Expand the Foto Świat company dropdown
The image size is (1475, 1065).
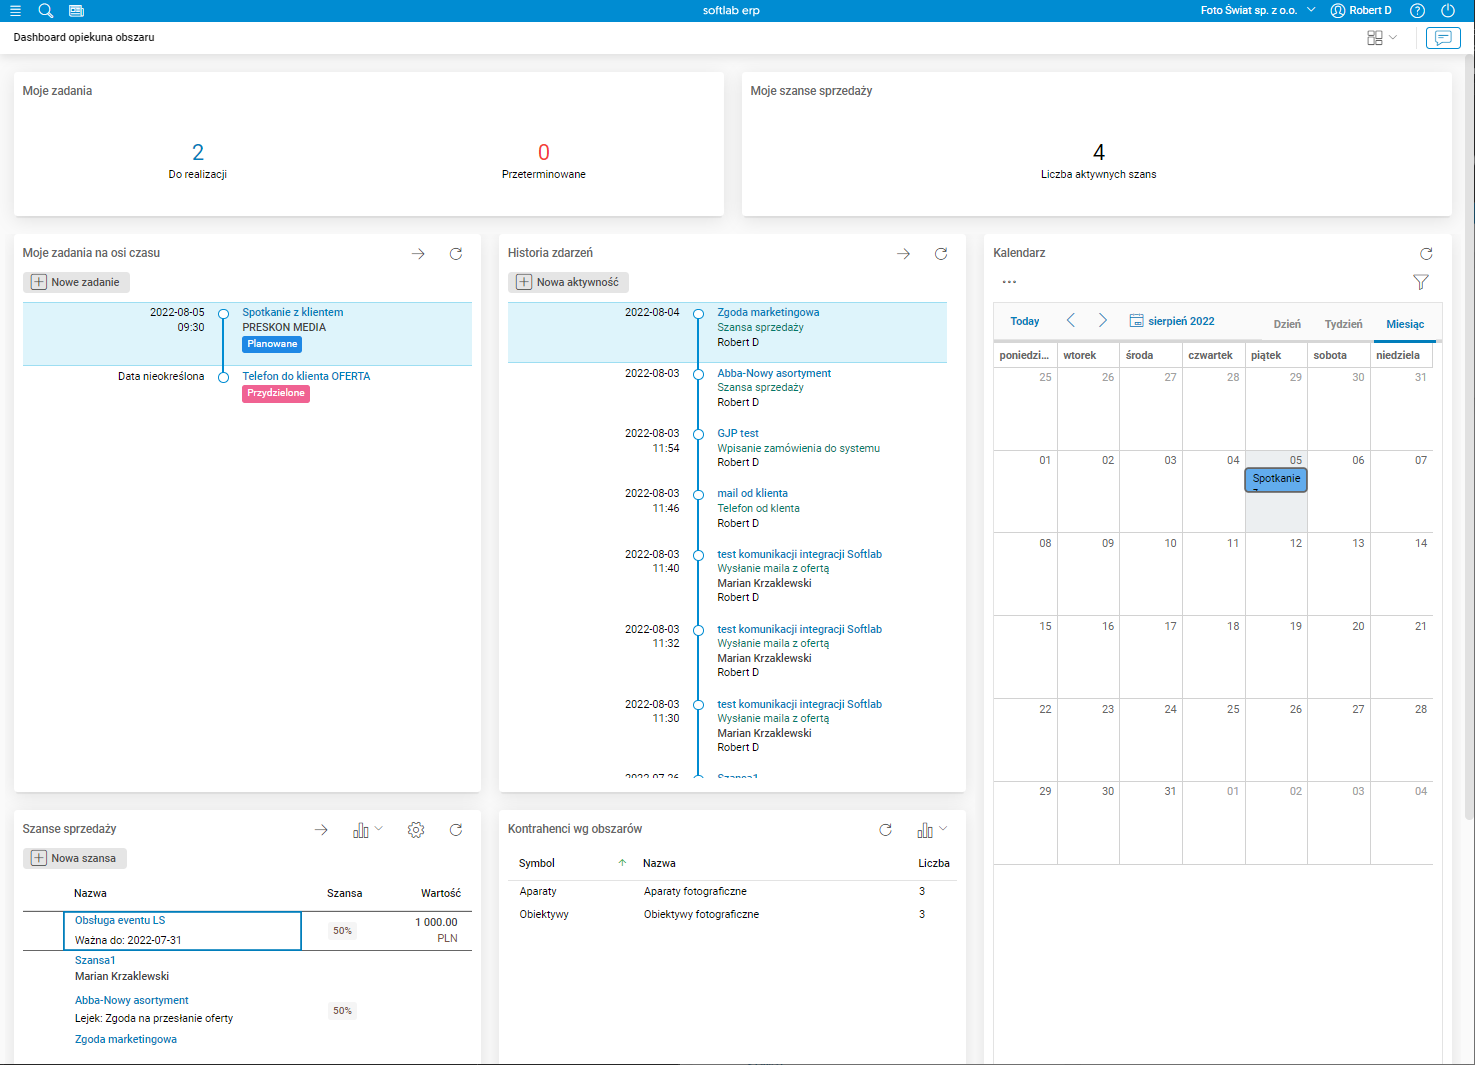tap(1258, 10)
